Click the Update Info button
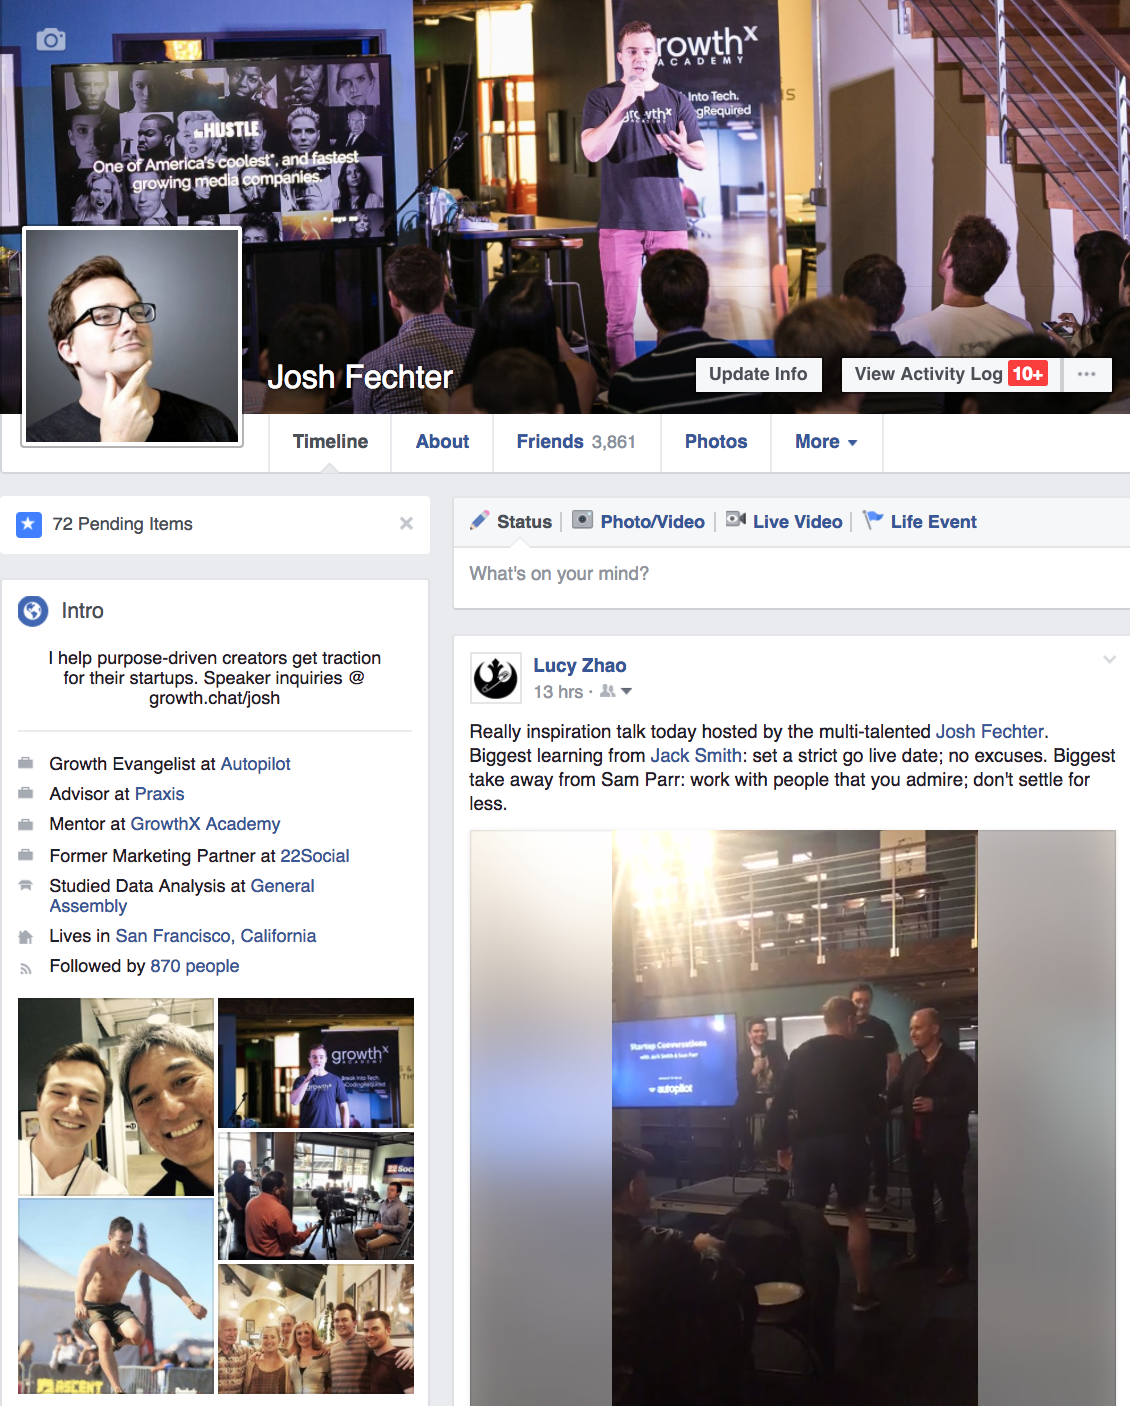 coord(758,374)
